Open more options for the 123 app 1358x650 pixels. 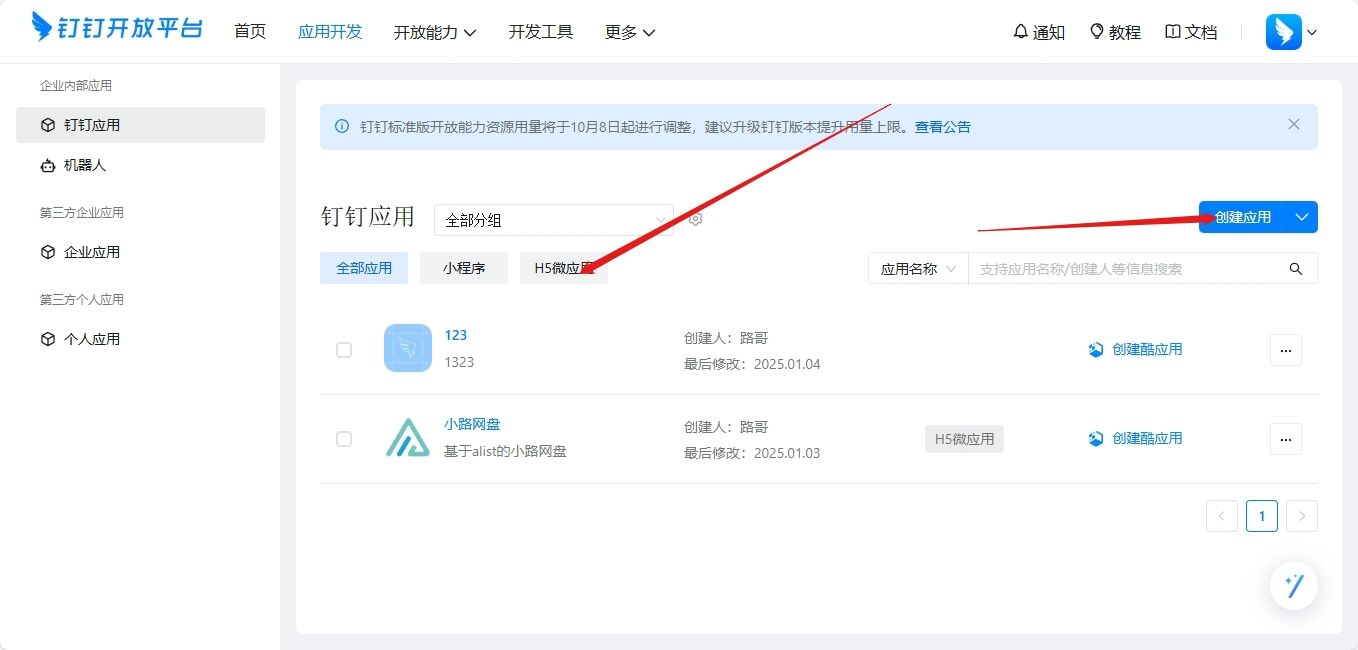[1285, 350]
